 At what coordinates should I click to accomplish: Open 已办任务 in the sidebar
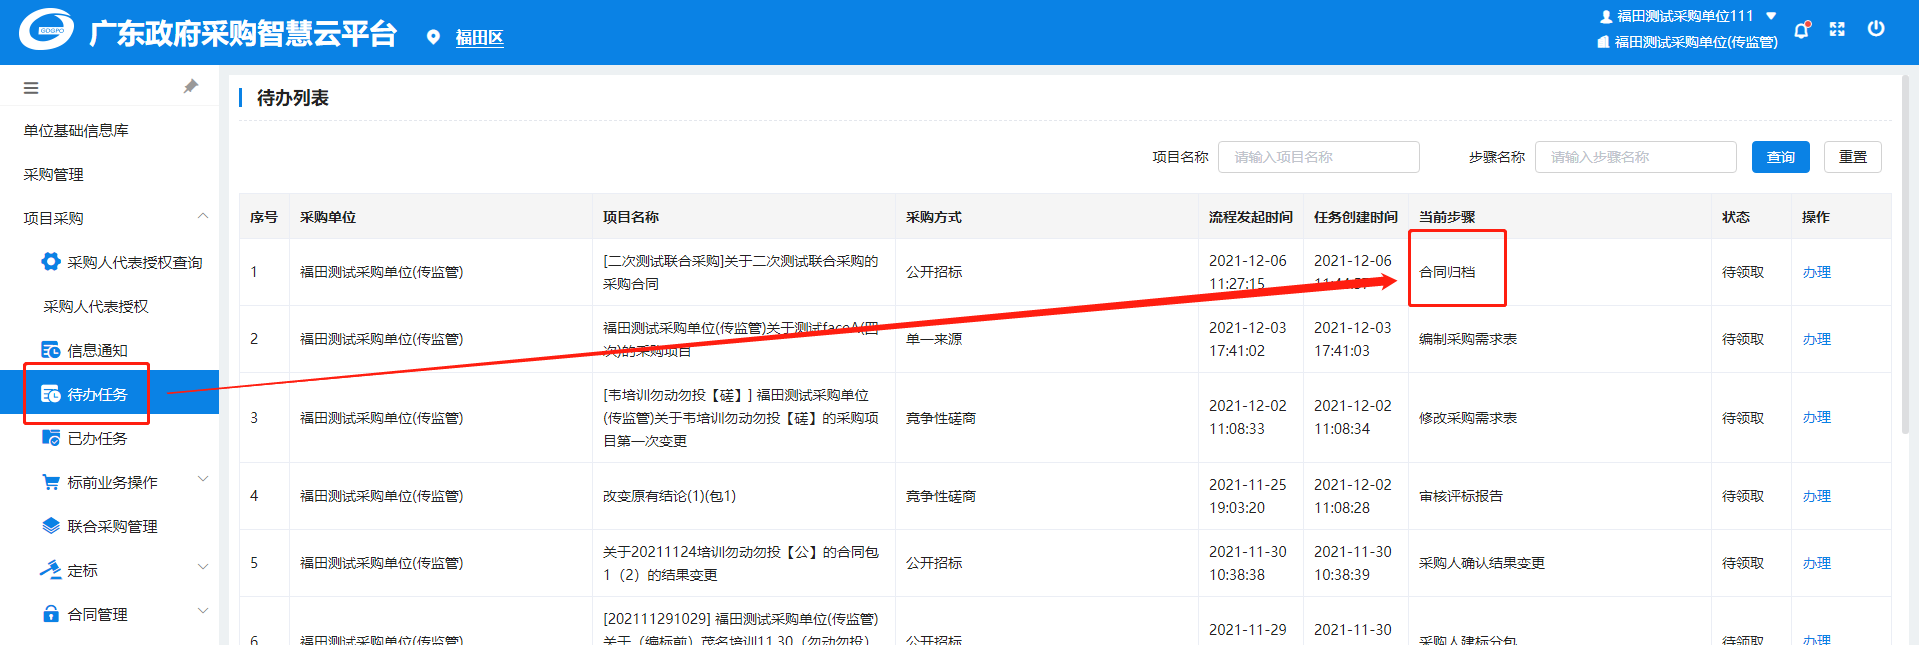click(97, 438)
